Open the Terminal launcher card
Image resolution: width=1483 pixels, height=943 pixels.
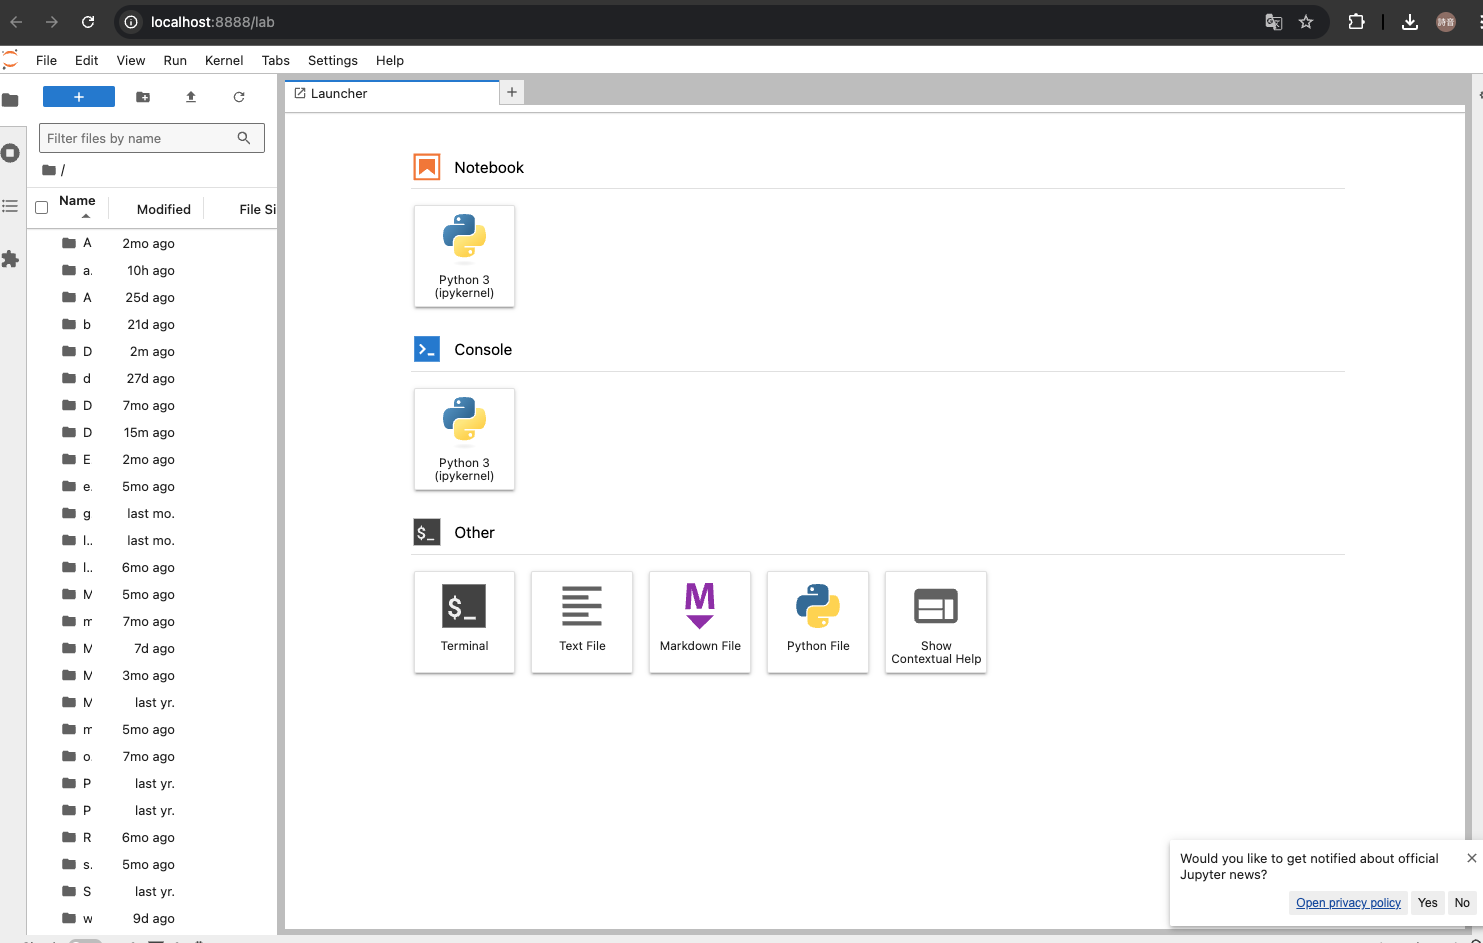(464, 621)
